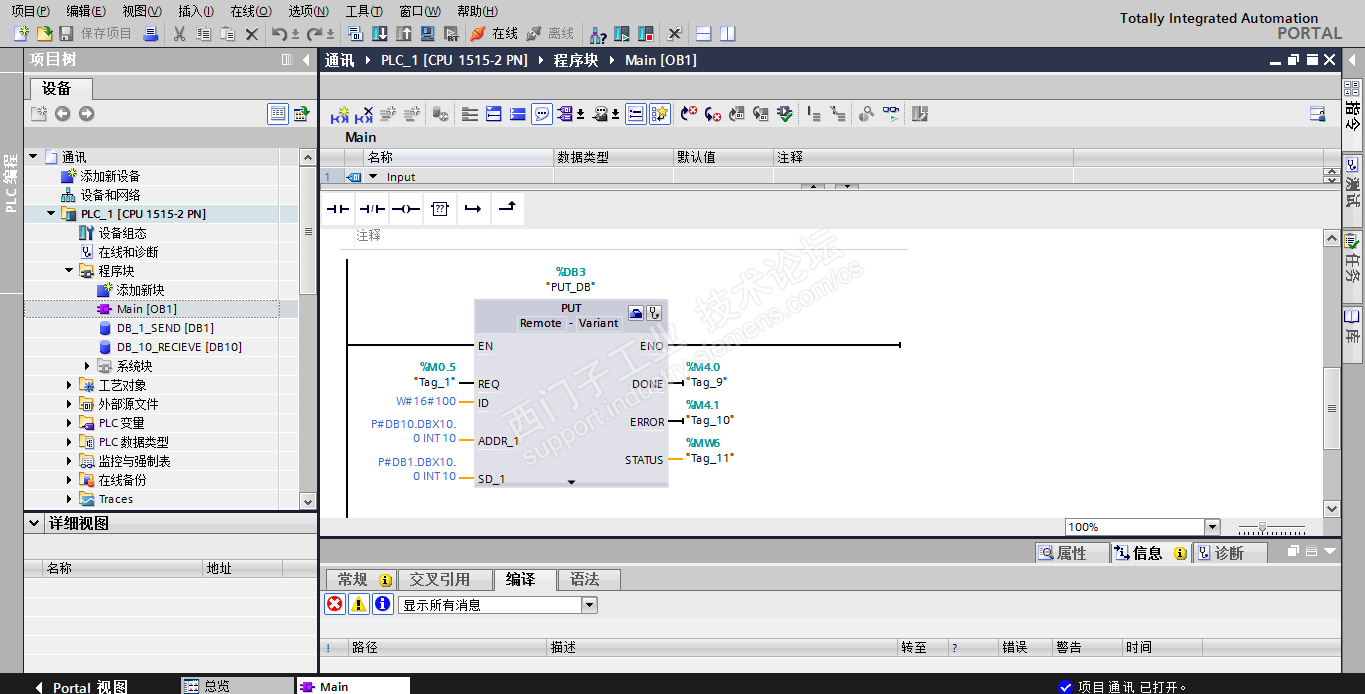The image size is (1365, 694).
Task: Insert normally open contact instruction
Action: click(339, 209)
